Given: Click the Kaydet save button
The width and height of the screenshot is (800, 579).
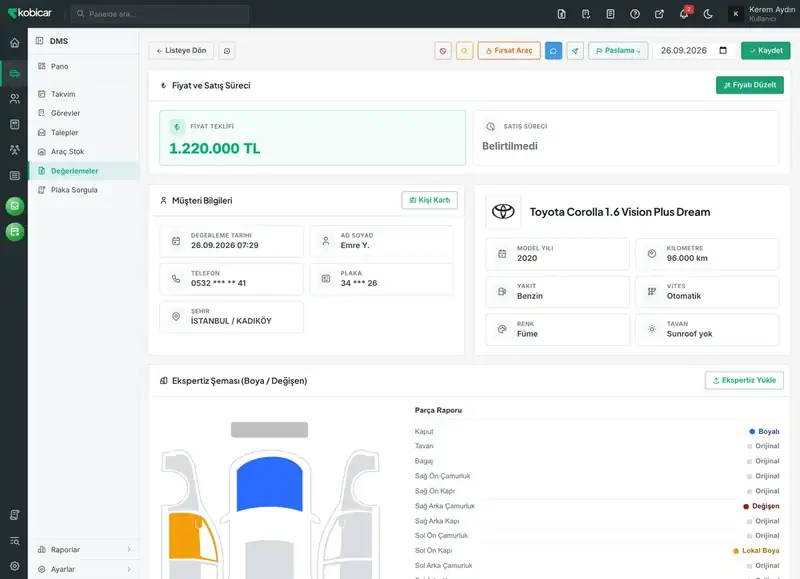Looking at the screenshot, I should pos(765,51).
